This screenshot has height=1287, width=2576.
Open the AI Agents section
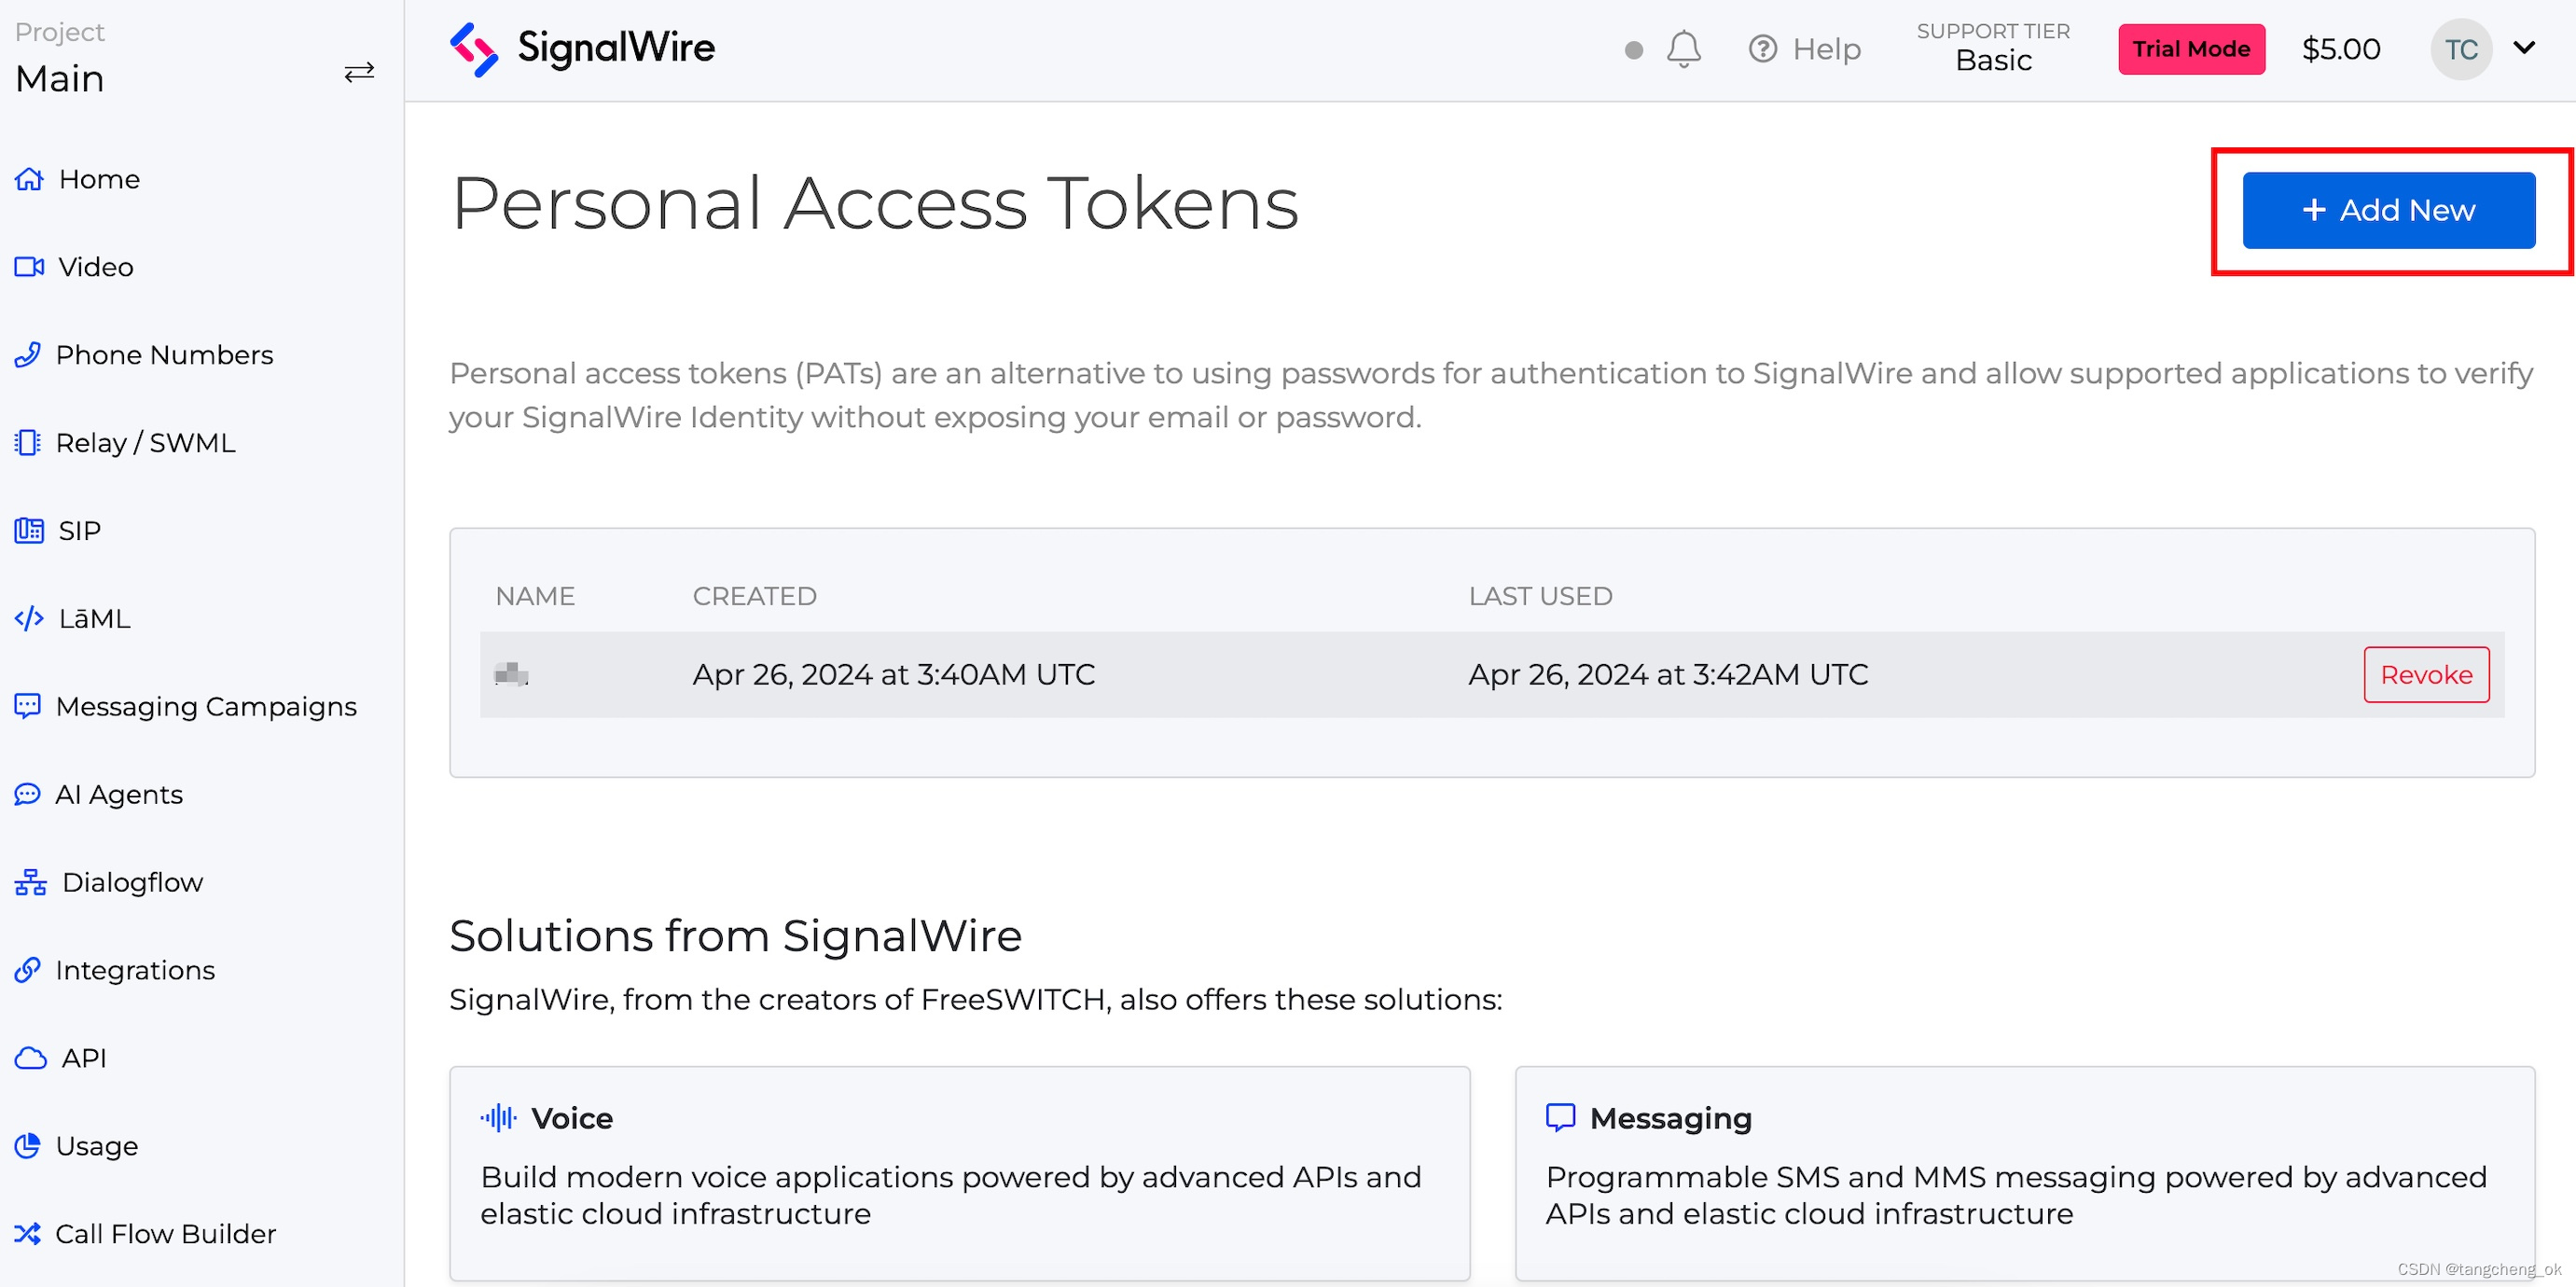tap(118, 793)
